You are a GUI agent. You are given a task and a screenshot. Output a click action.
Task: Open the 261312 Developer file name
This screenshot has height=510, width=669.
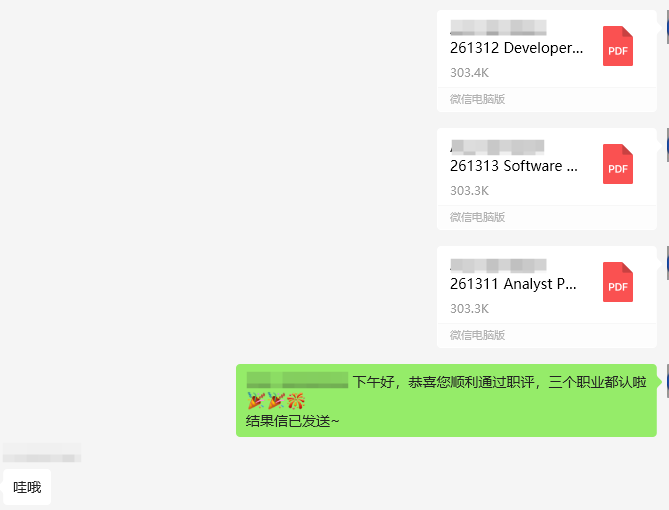(x=516, y=48)
